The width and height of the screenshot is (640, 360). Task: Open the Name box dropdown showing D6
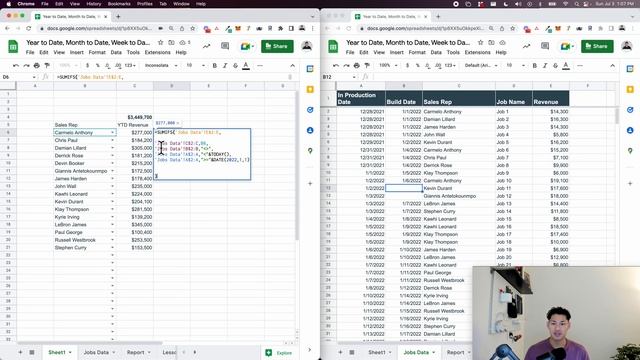34,77
